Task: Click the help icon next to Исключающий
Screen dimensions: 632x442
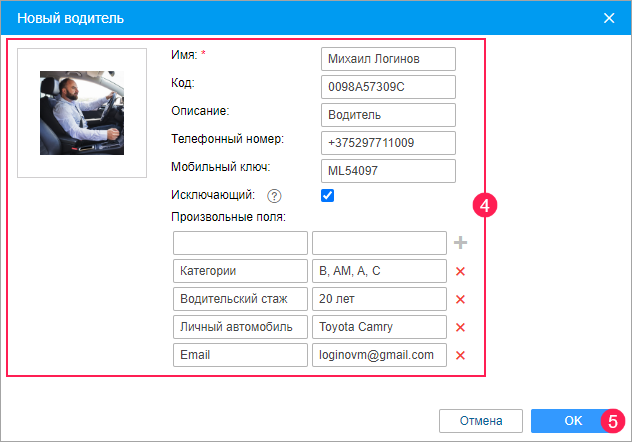Action: click(x=274, y=196)
